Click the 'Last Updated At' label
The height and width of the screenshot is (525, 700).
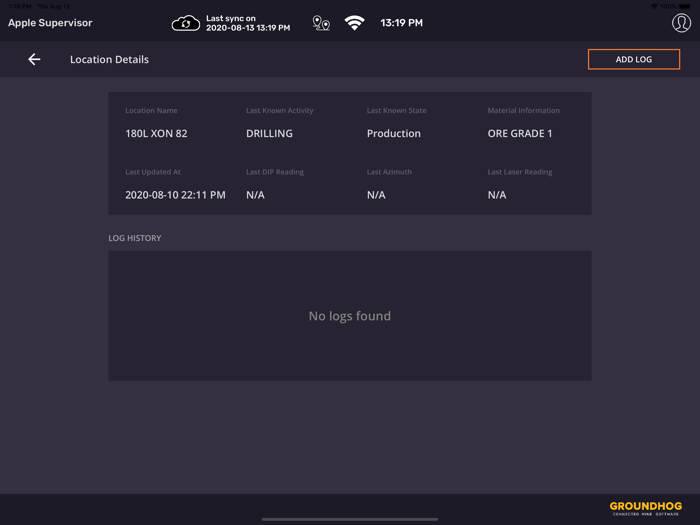tap(153, 172)
